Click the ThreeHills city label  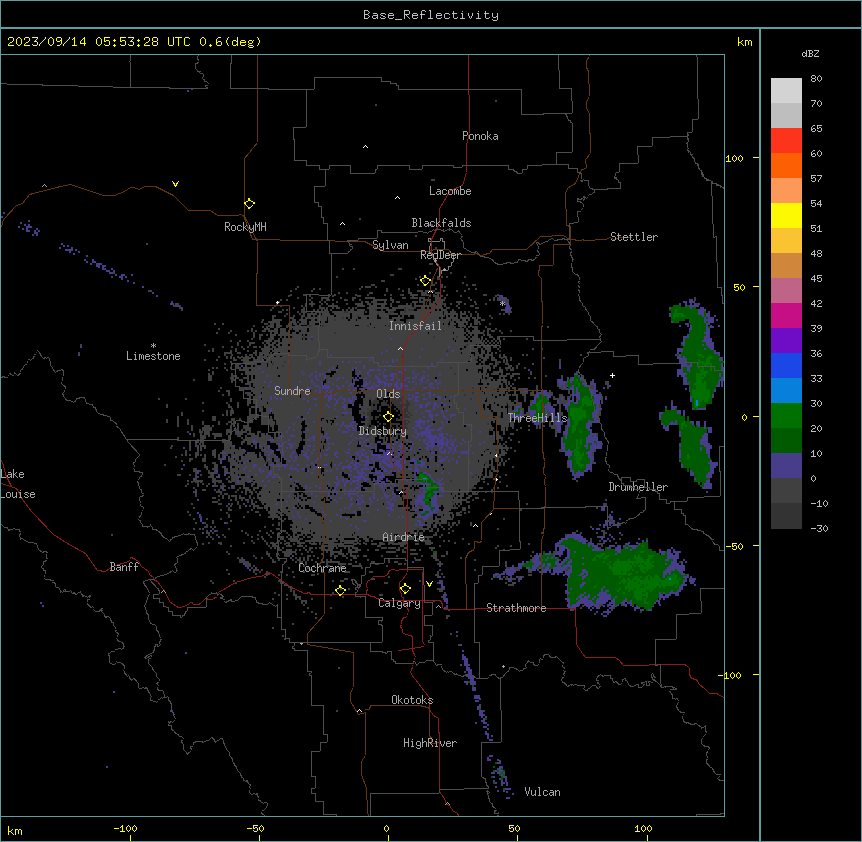537,418
